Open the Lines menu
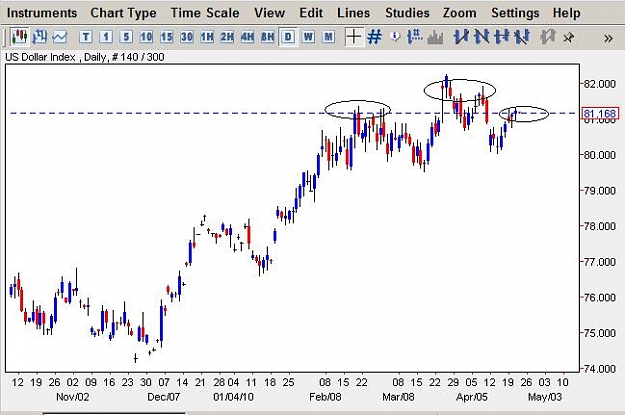 [x=354, y=13]
